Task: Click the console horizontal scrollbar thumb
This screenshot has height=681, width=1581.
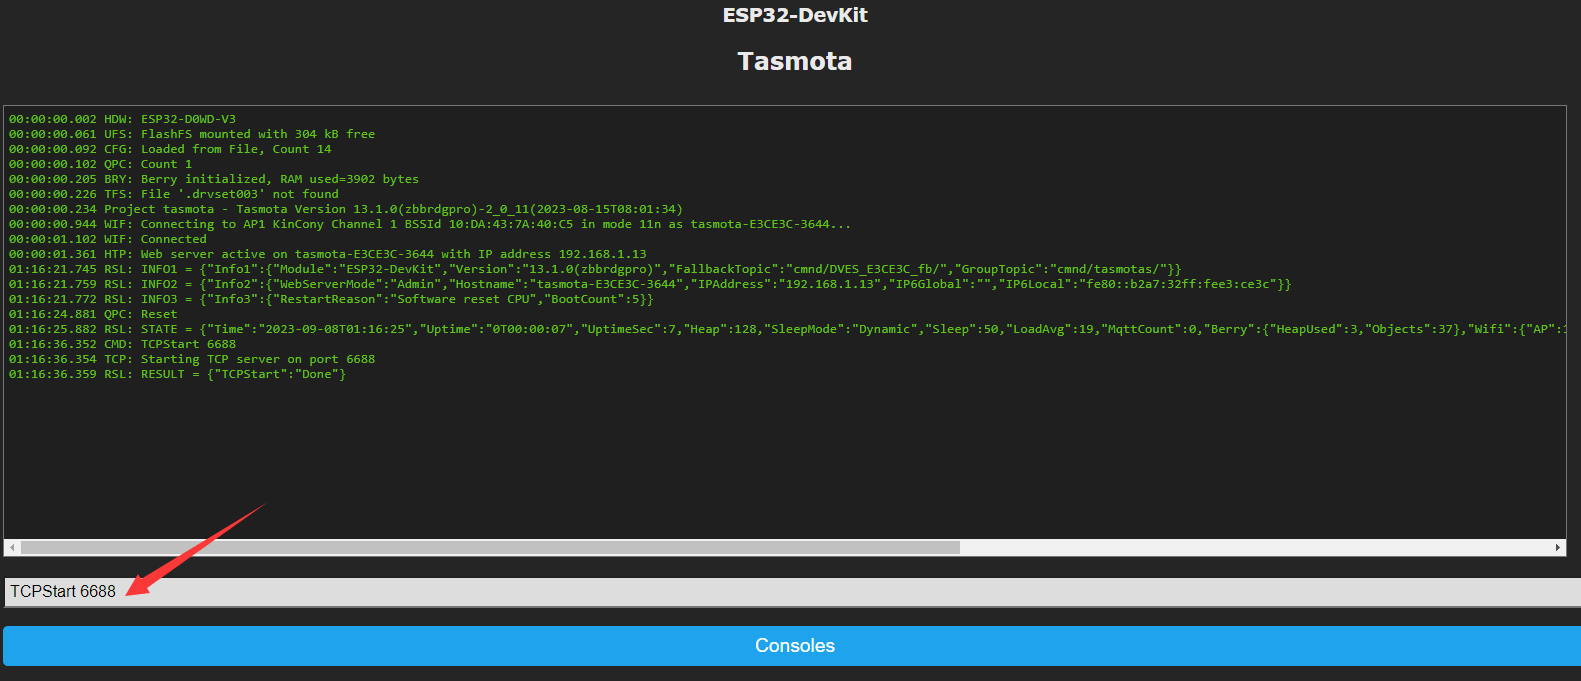Action: tap(490, 548)
